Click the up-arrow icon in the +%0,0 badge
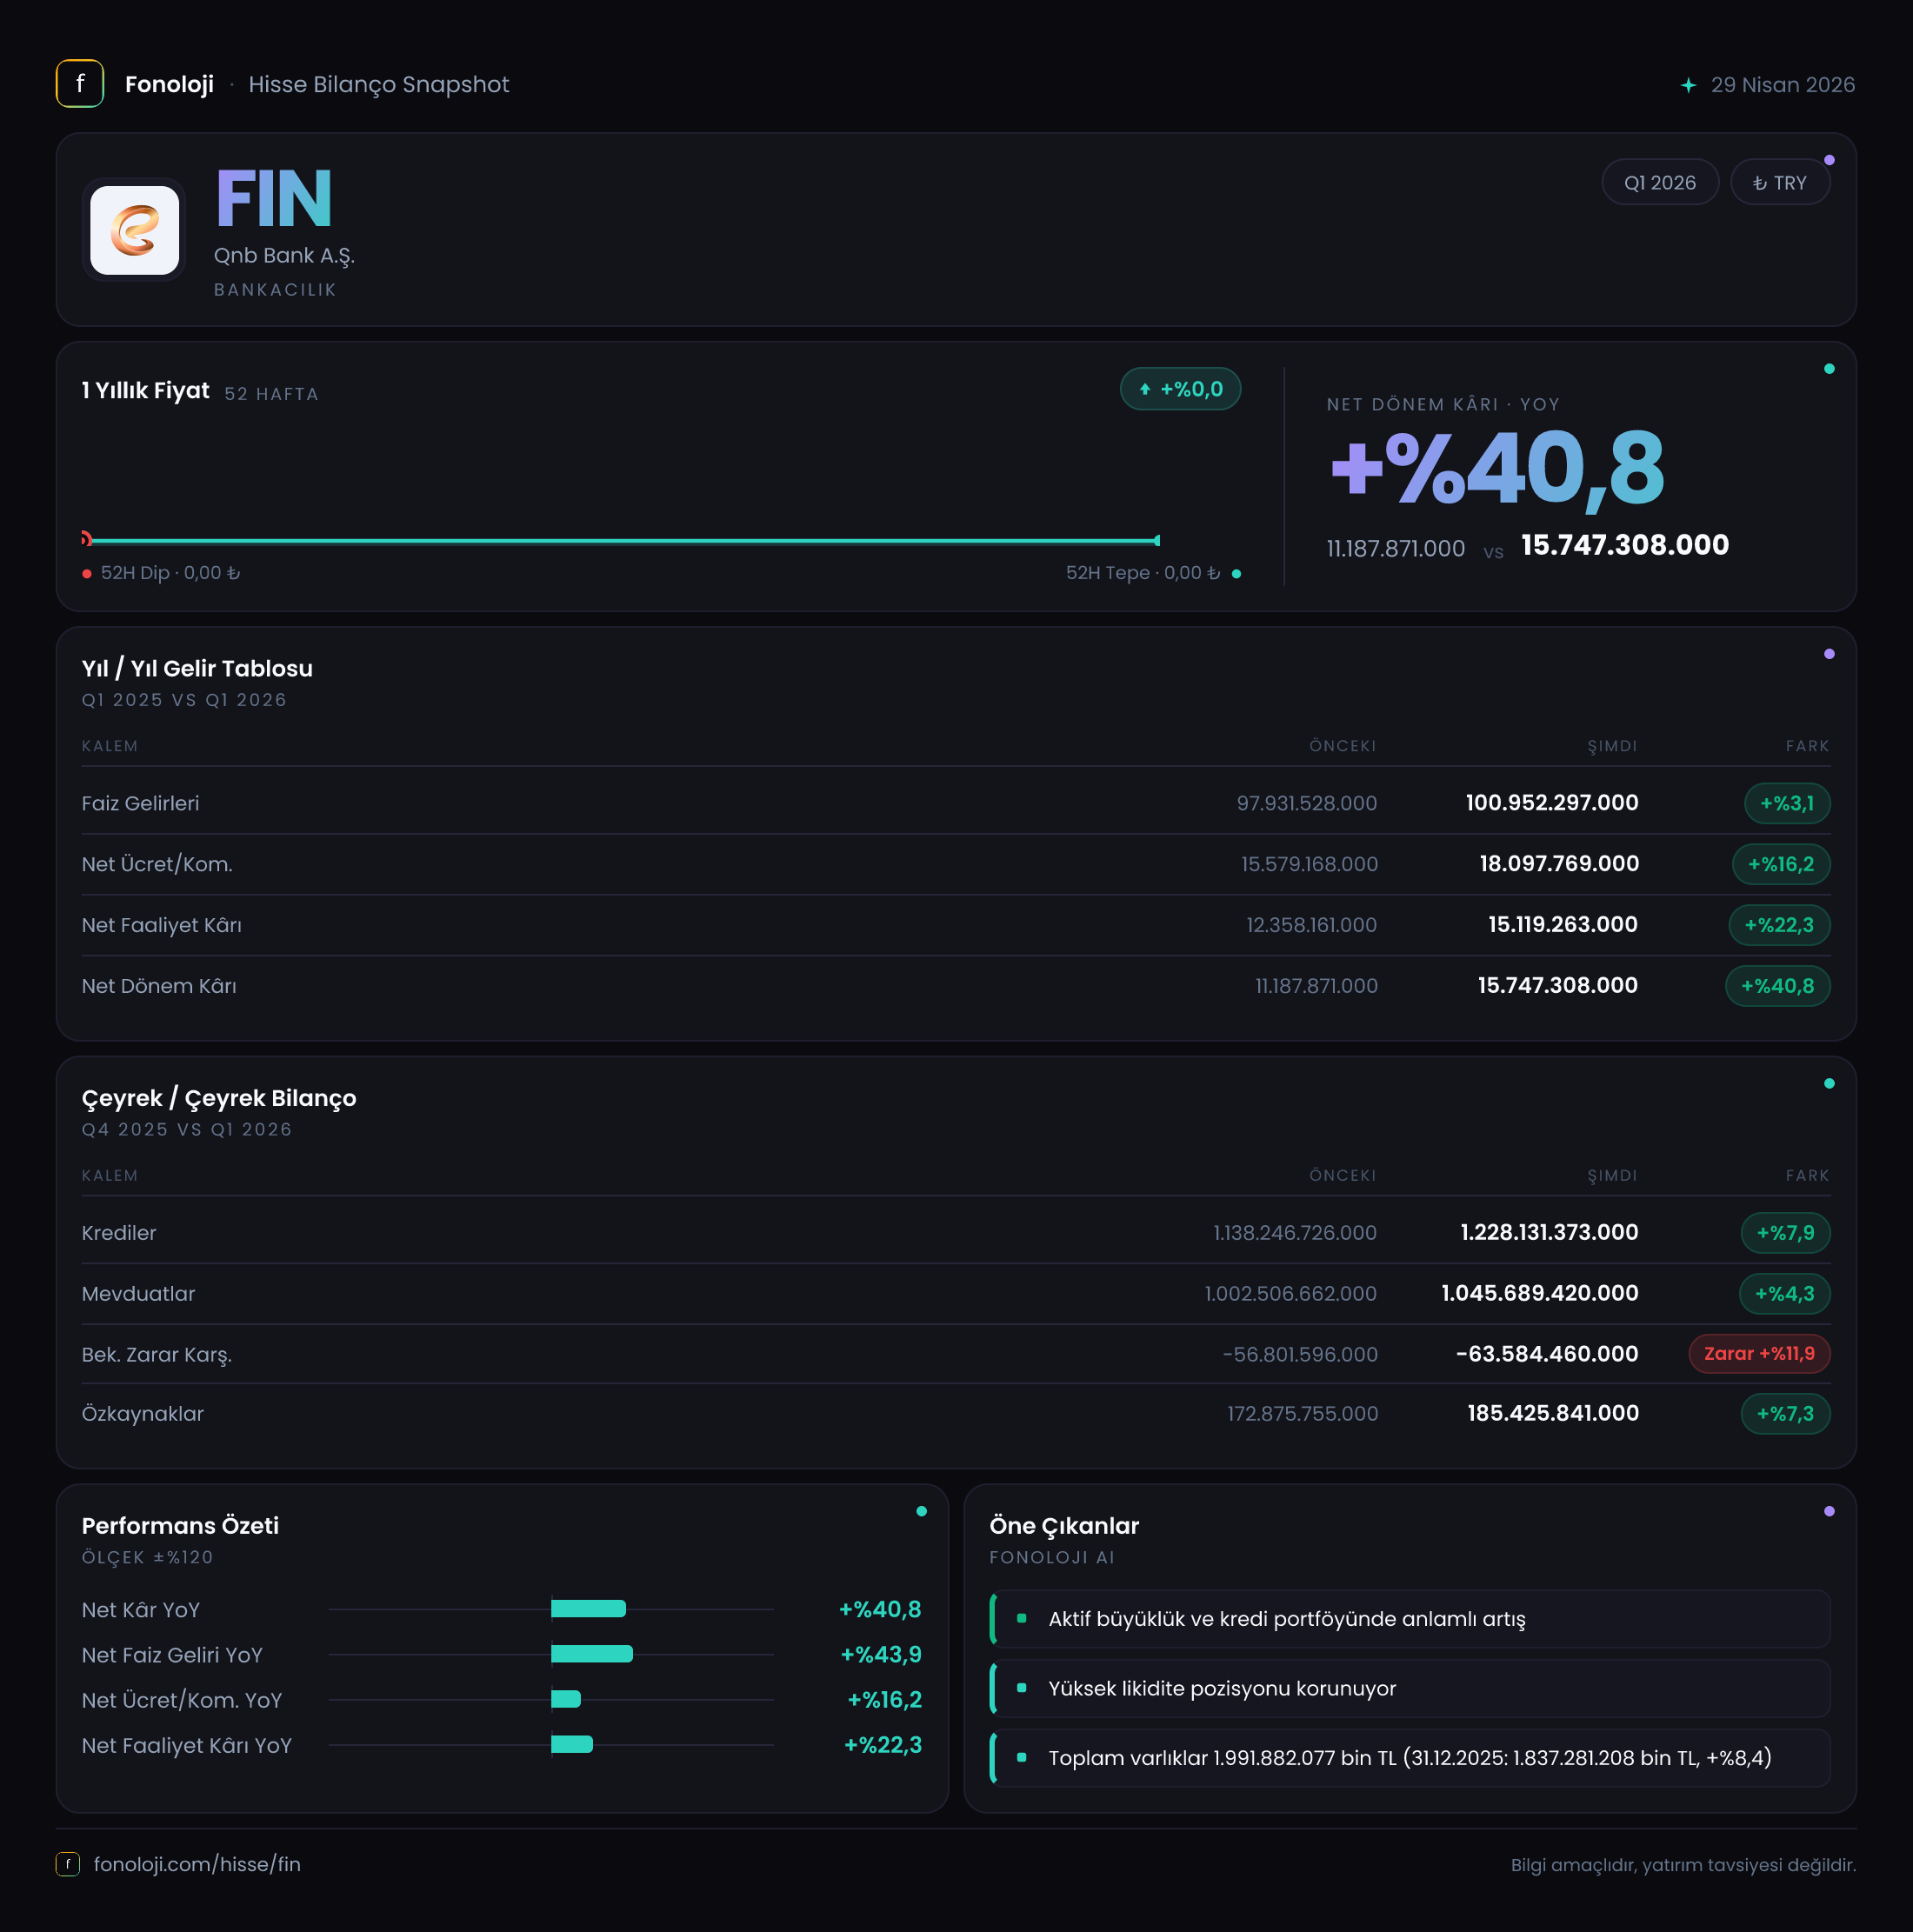This screenshot has height=1932, width=1913. pos(1145,389)
